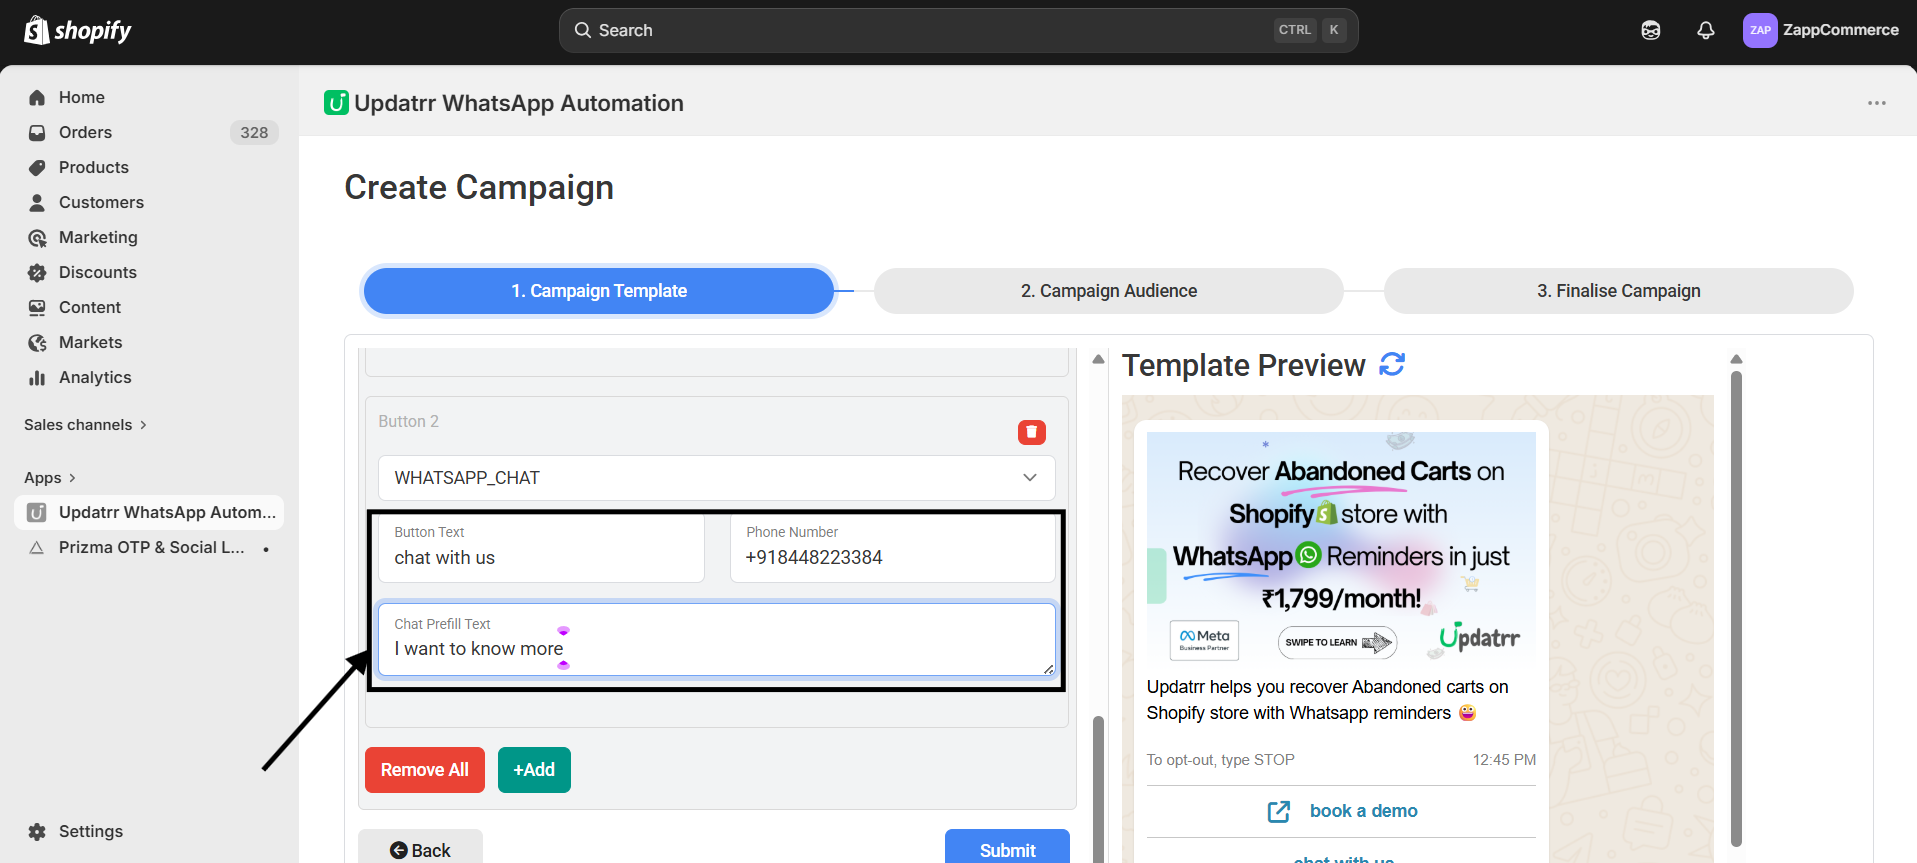Open the notifications bell

click(1705, 30)
